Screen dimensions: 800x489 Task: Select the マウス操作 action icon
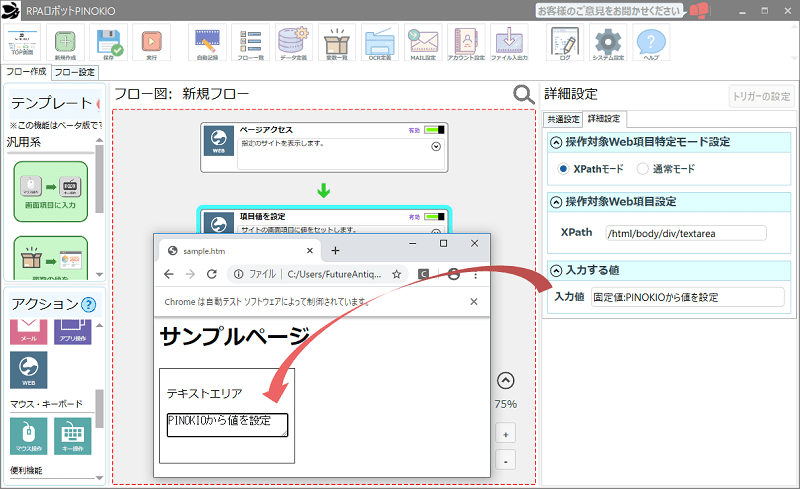(x=29, y=436)
